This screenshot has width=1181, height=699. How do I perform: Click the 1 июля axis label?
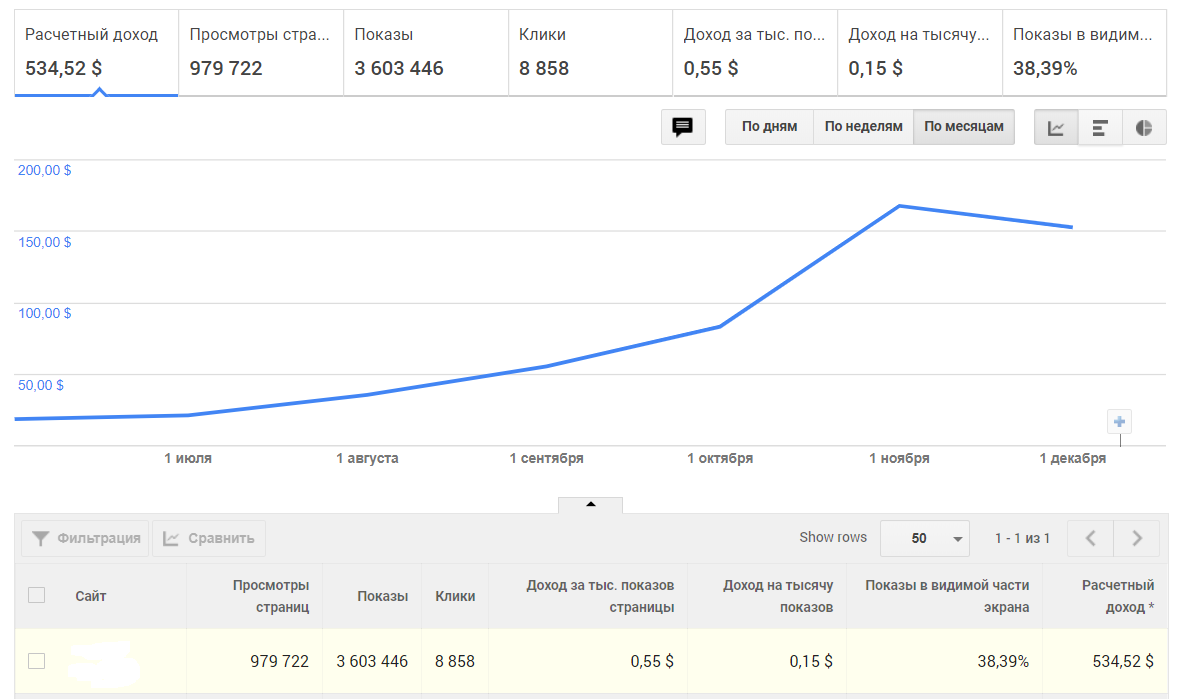point(188,458)
